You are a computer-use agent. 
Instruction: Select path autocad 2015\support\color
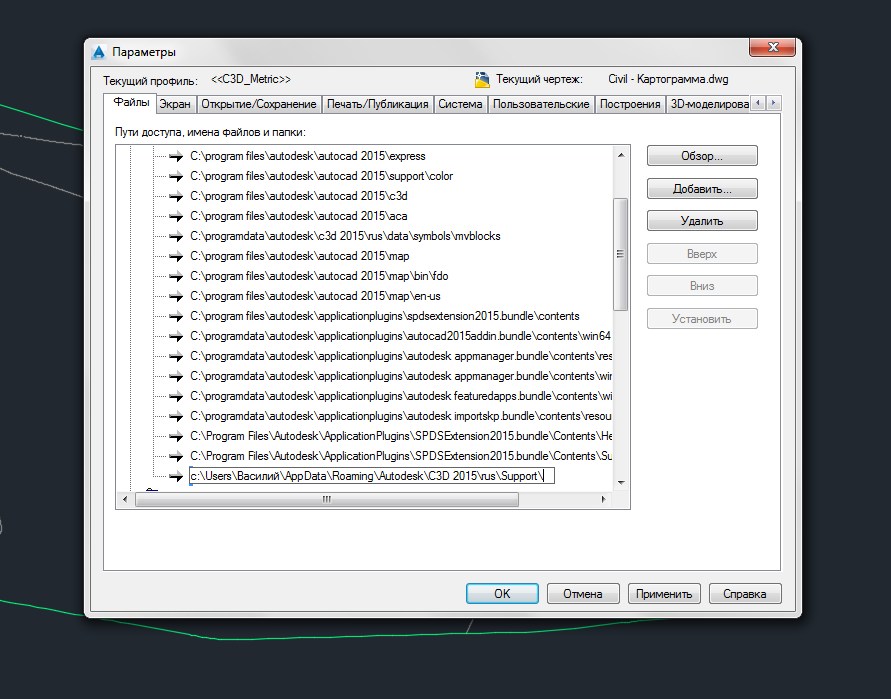click(322, 176)
